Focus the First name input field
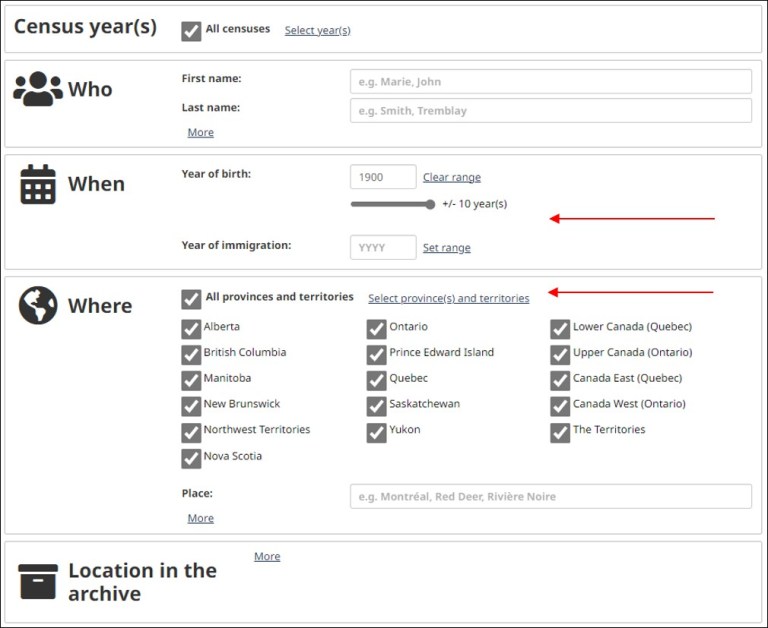768x628 pixels. pos(551,81)
